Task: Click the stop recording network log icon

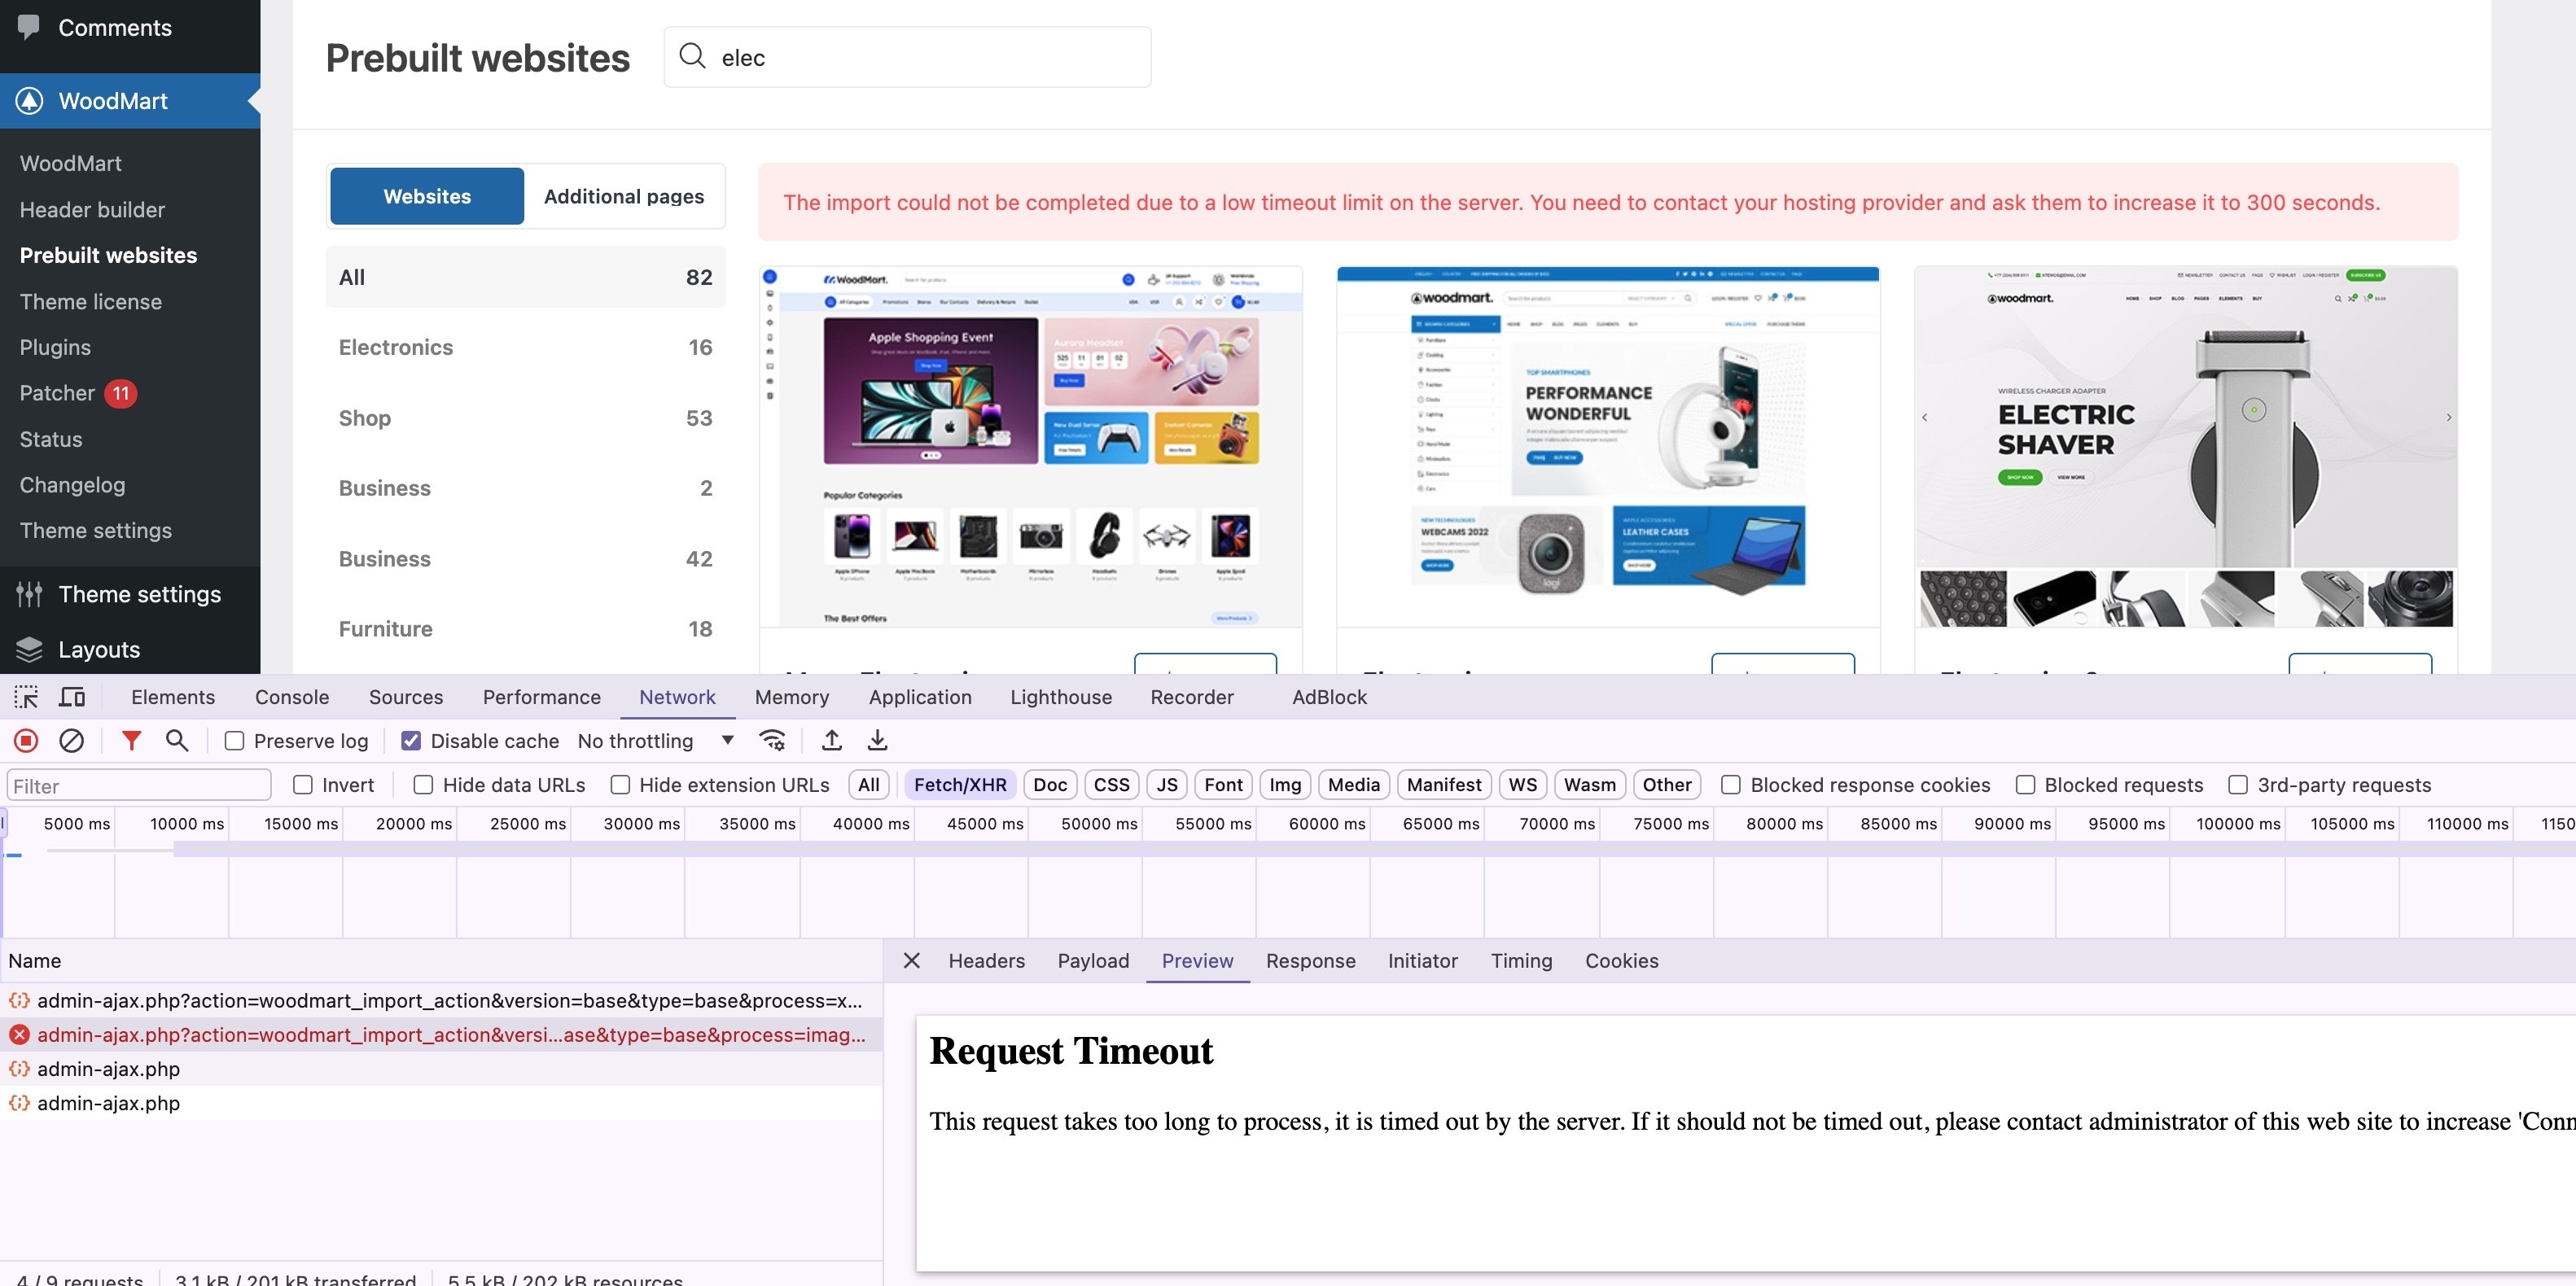Action: [x=26, y=740]
